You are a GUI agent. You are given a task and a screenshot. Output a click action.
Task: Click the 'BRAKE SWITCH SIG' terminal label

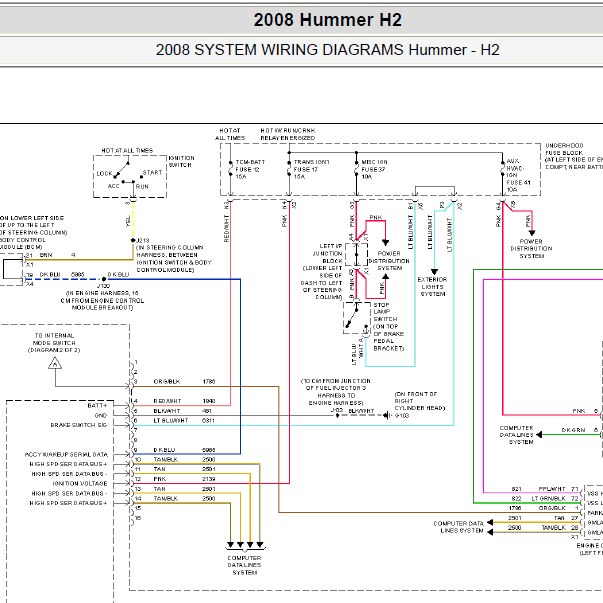pos(78,425)
